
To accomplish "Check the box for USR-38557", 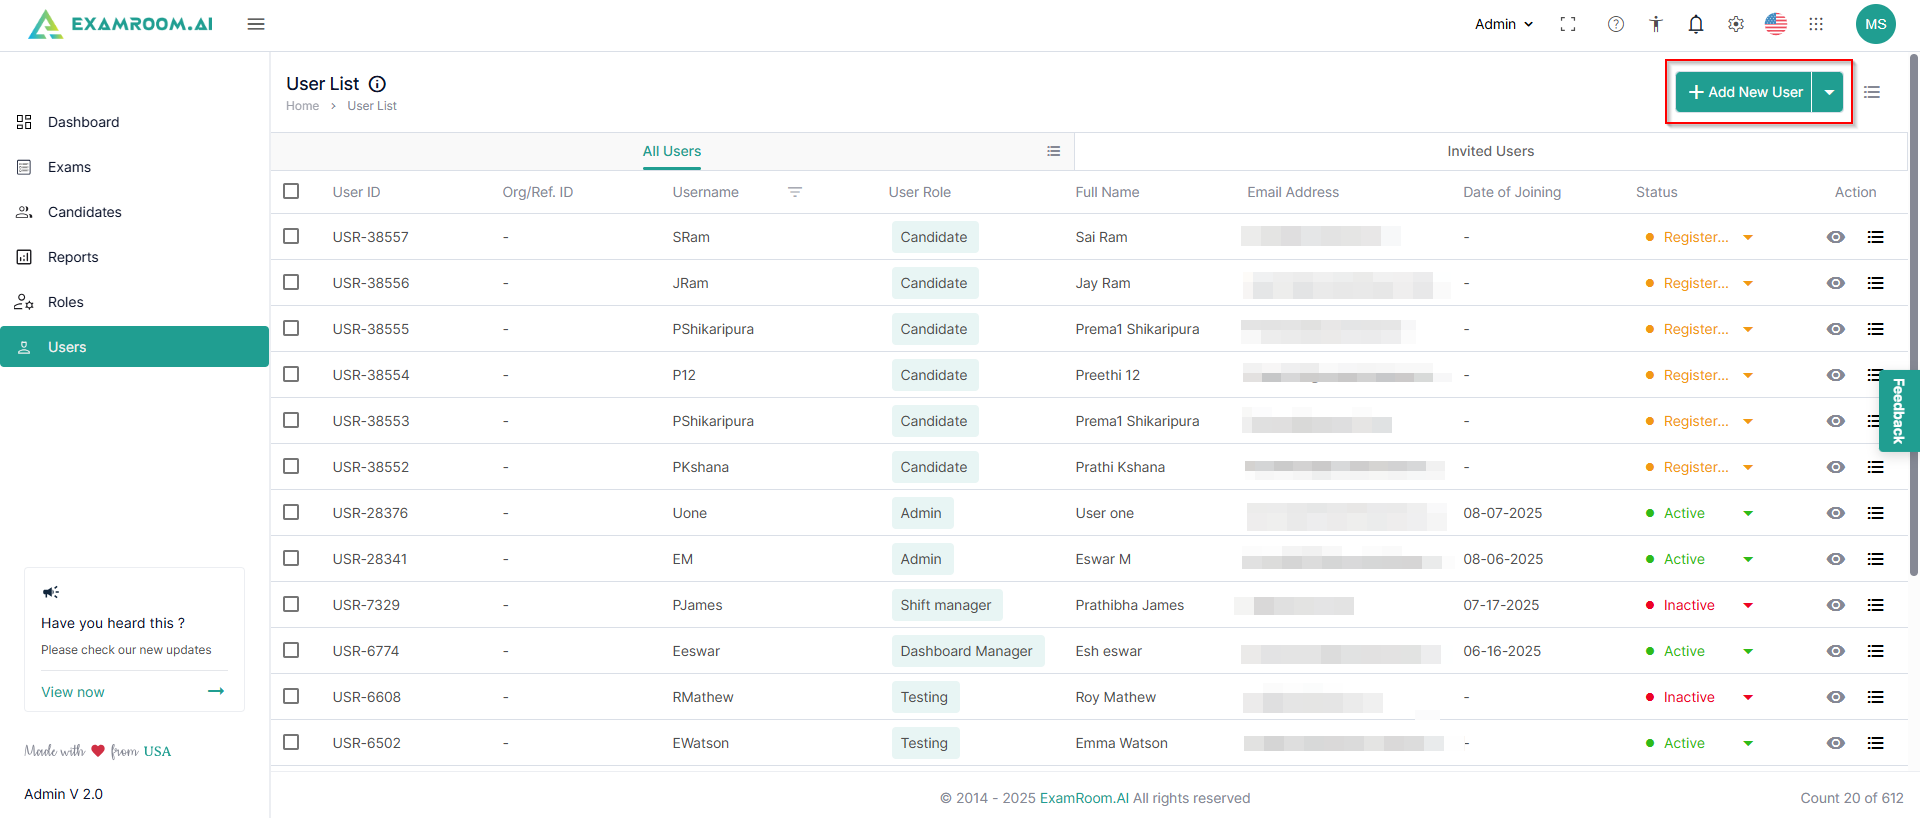I will 291,237.
